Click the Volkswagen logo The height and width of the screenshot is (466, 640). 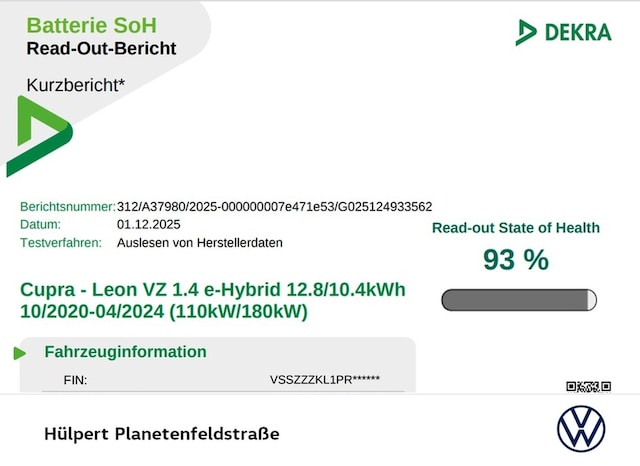581,430
